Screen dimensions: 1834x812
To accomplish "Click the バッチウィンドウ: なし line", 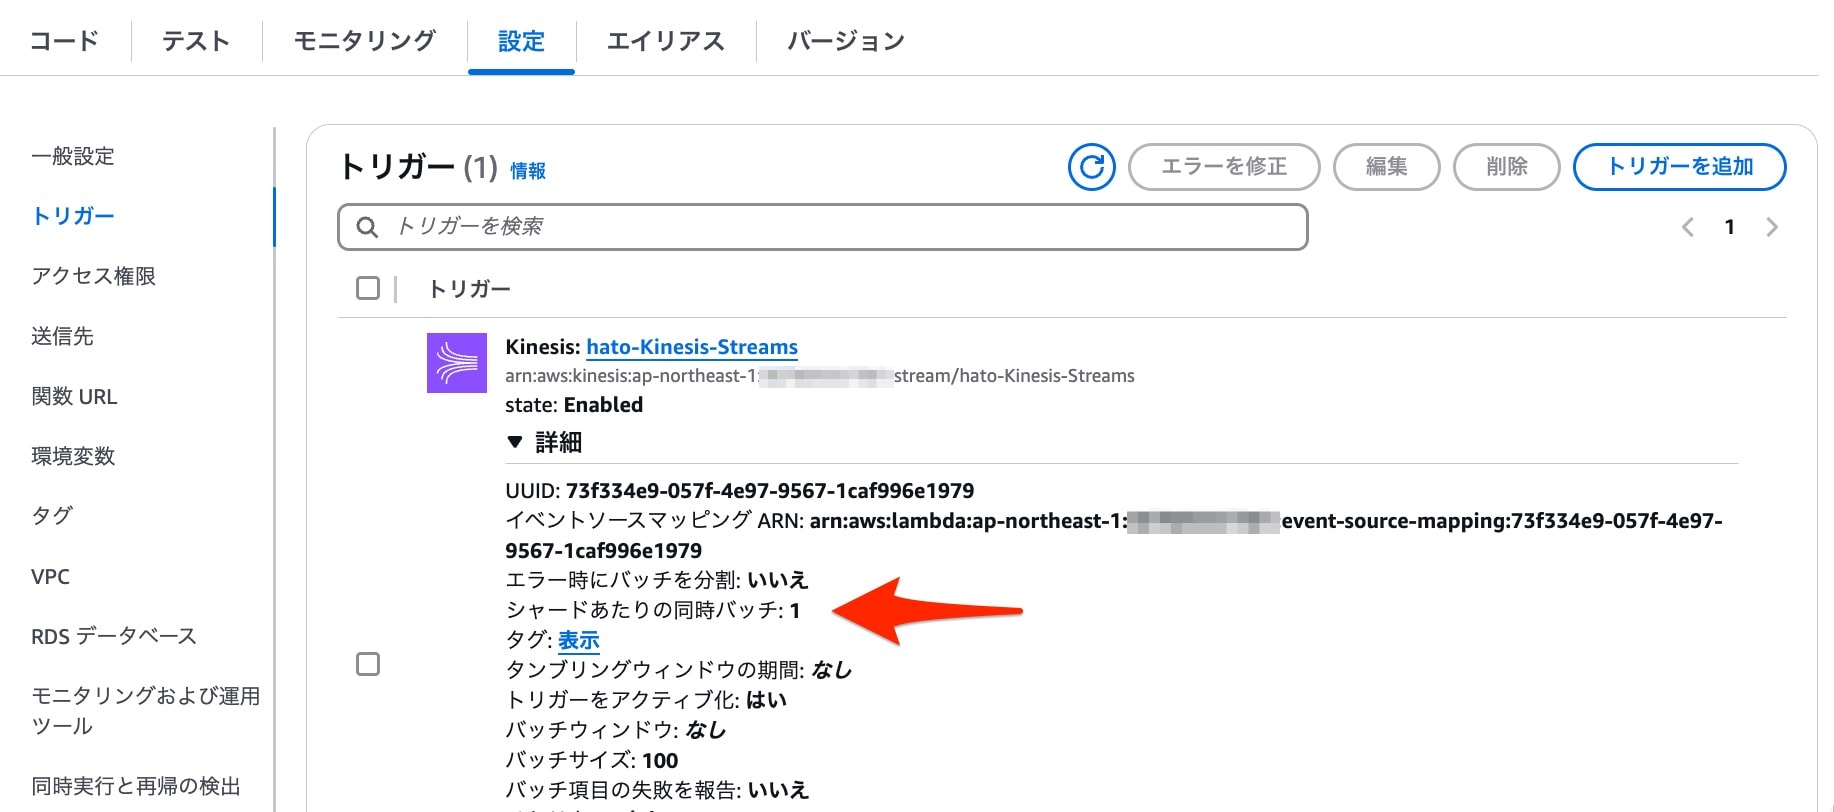I will (616, 730).
